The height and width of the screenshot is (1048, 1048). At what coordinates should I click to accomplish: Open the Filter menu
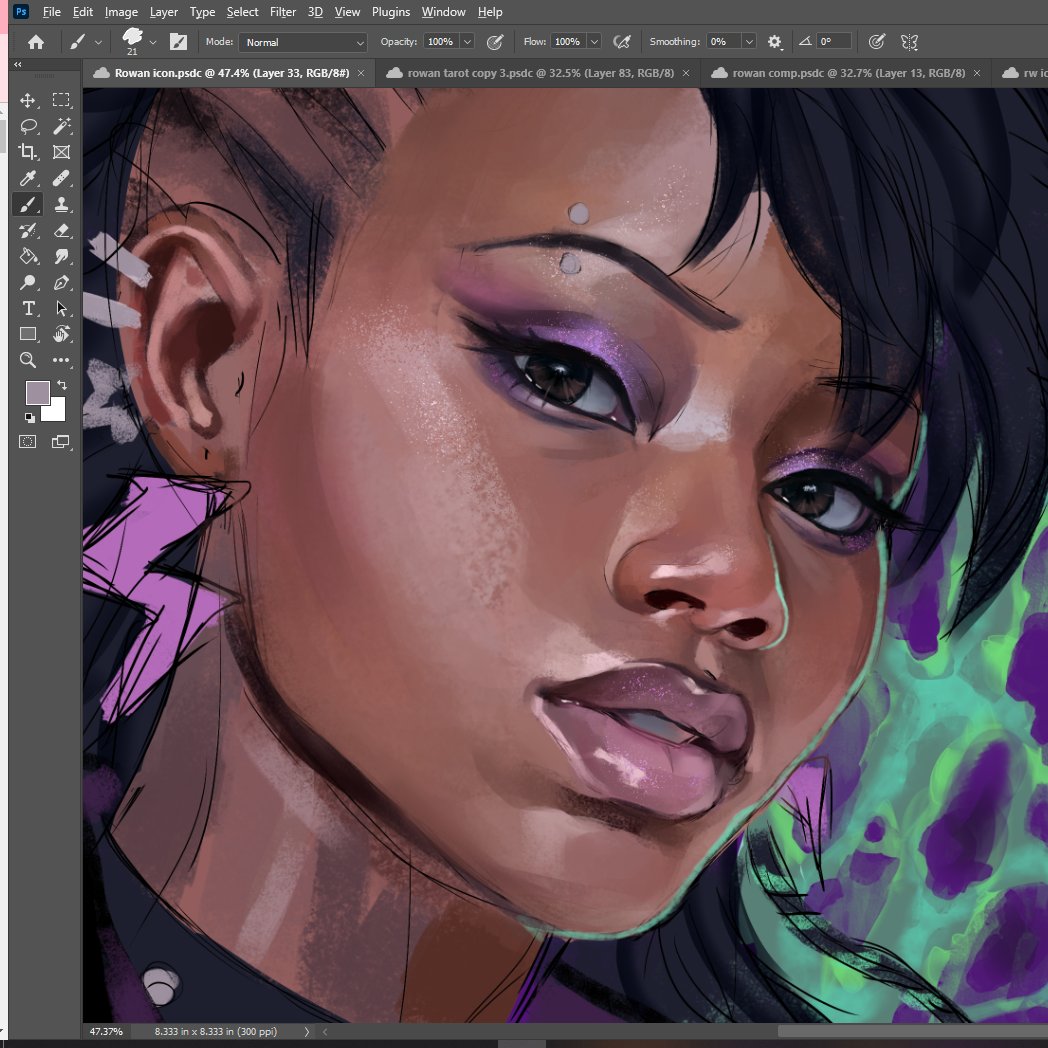tap(283, 12)
